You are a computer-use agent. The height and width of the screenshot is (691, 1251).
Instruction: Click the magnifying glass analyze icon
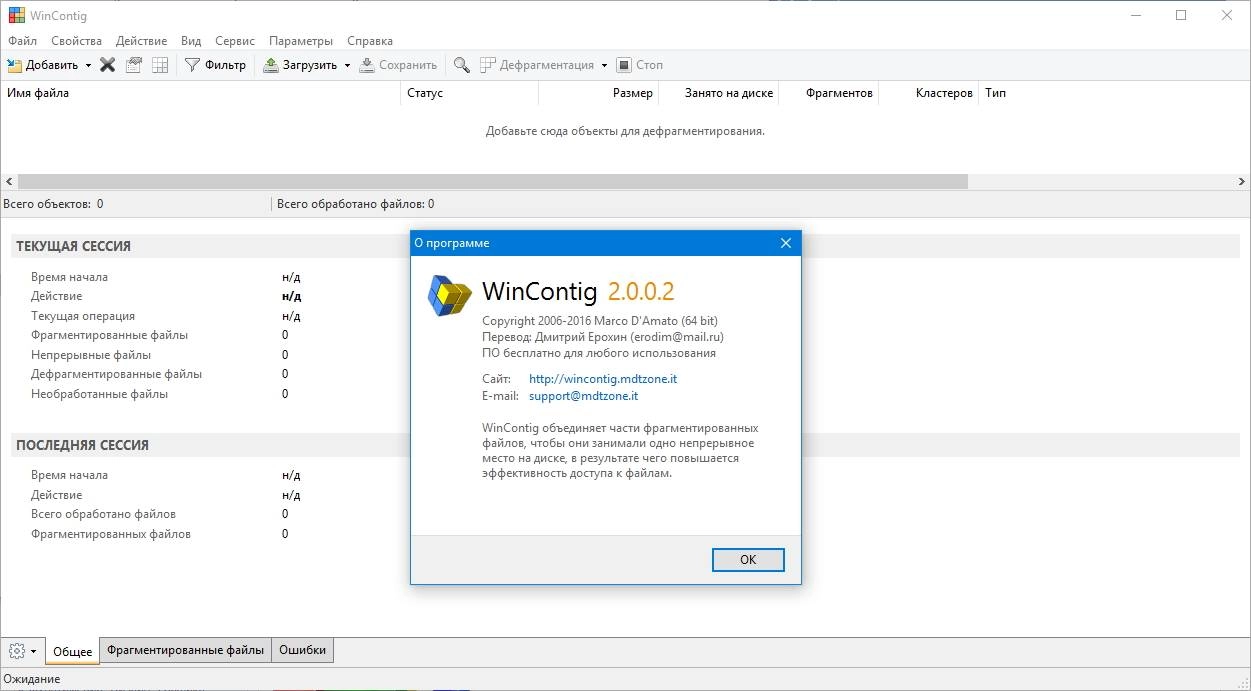point(461,65)
